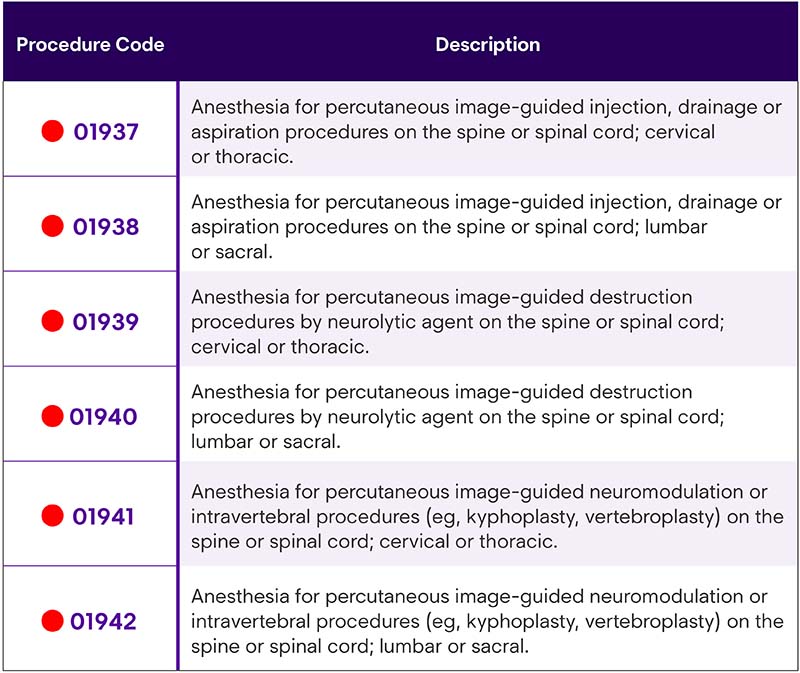Select the 01937 cervical or thoracic injection description
The image size is (800, 673).
coord(486,132)
